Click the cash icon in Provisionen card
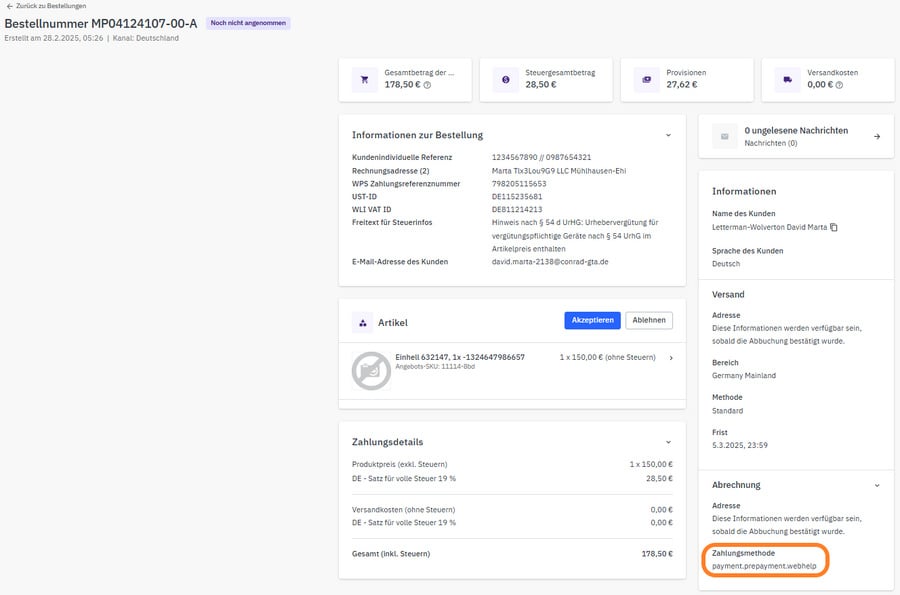The height and width of the screenshot is (595, 900). pos(646,79)
